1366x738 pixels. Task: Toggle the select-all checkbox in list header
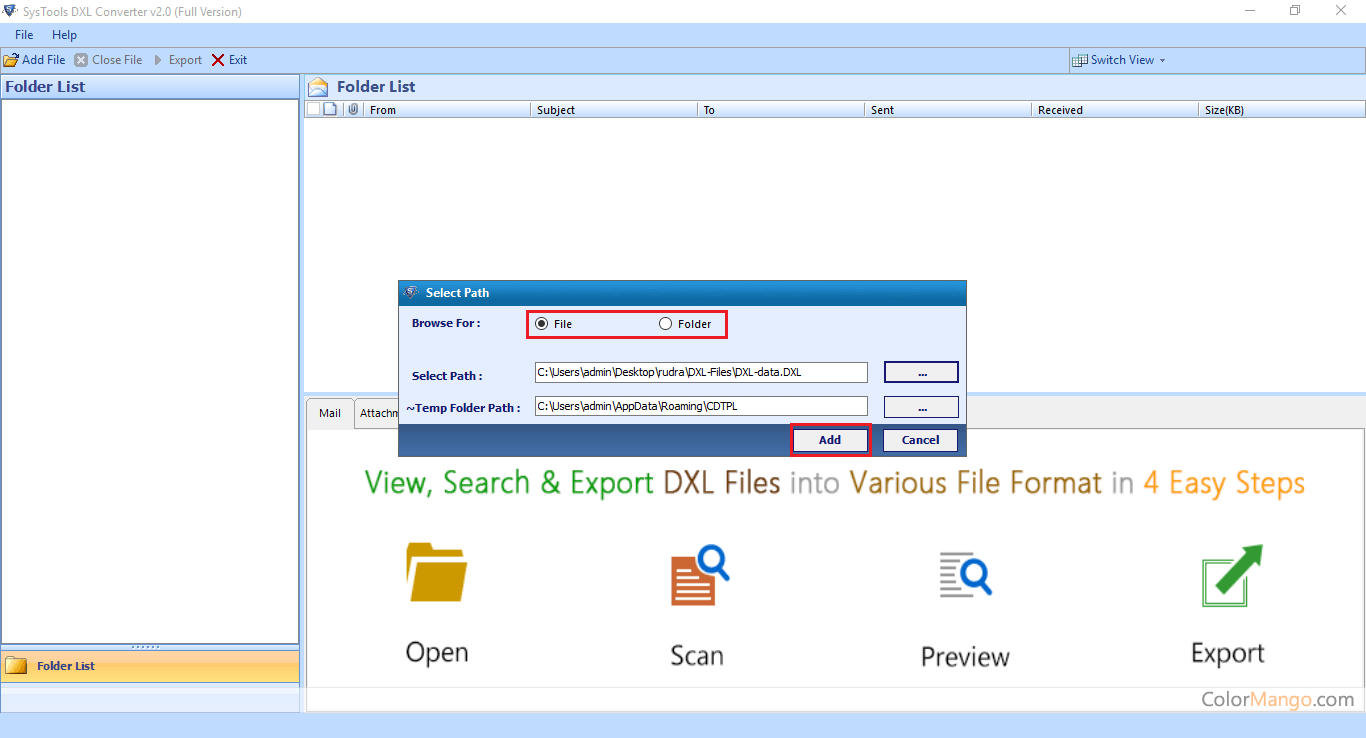(x=313, y=109)
